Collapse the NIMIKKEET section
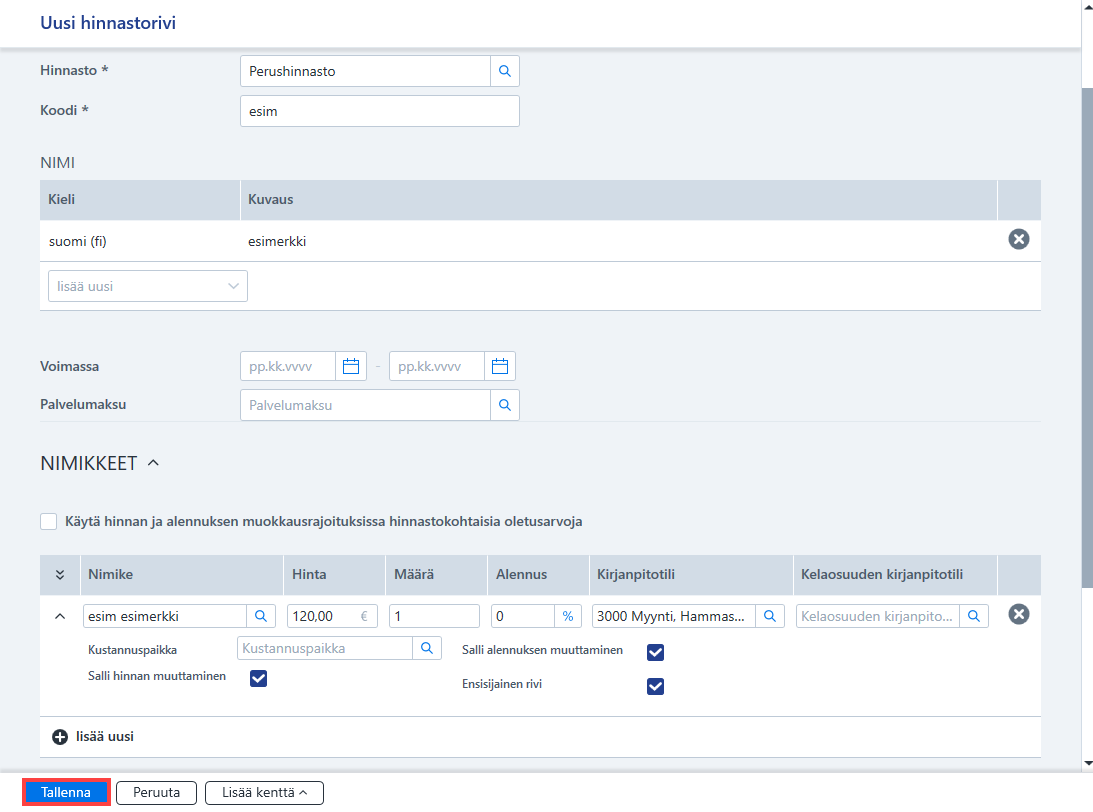 tap(153, 463)
